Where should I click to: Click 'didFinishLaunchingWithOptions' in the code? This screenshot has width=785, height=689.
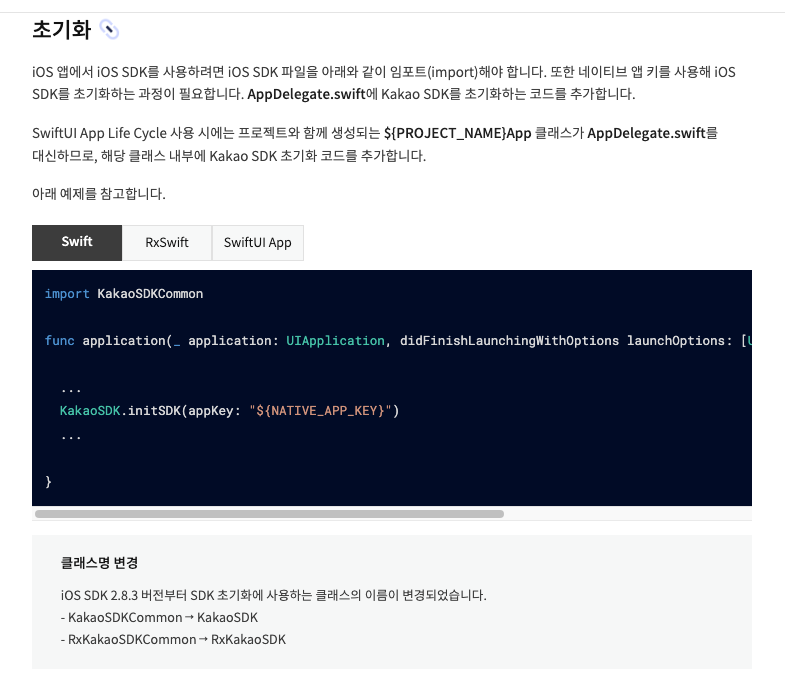point(509,340)
